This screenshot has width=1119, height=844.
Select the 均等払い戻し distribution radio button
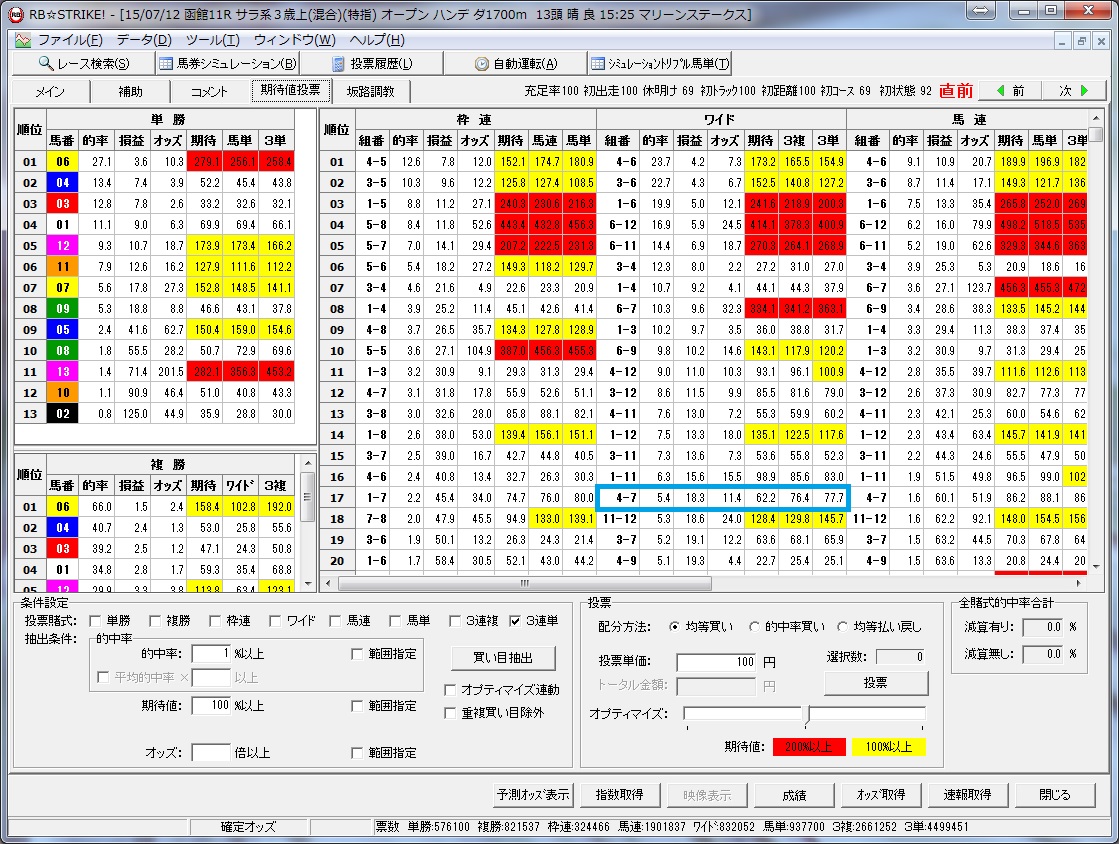pyautogui.click(x=842, y=626)
